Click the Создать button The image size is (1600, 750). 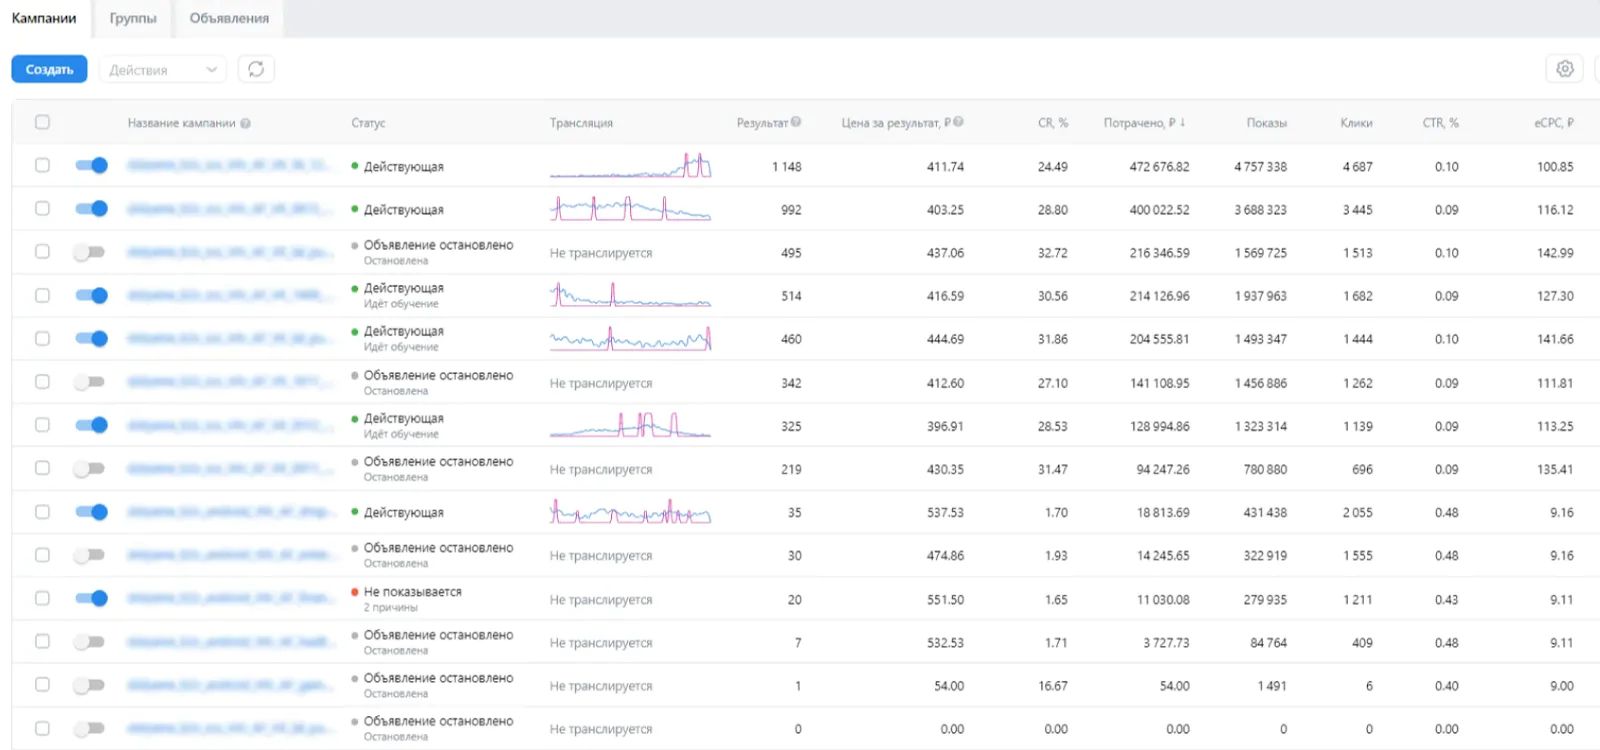coord(49,69)
